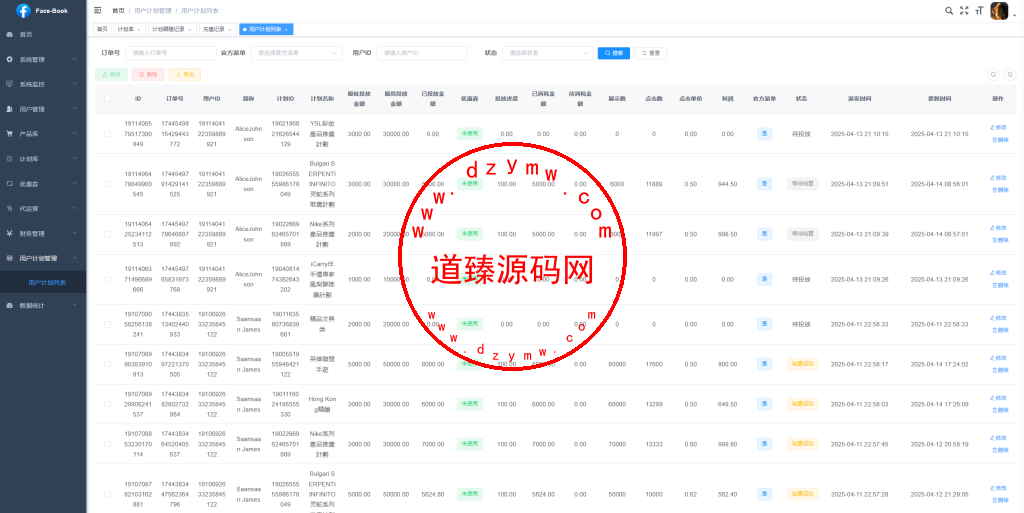
Task: Open the 状态 select dropdown
Action: 547,53
